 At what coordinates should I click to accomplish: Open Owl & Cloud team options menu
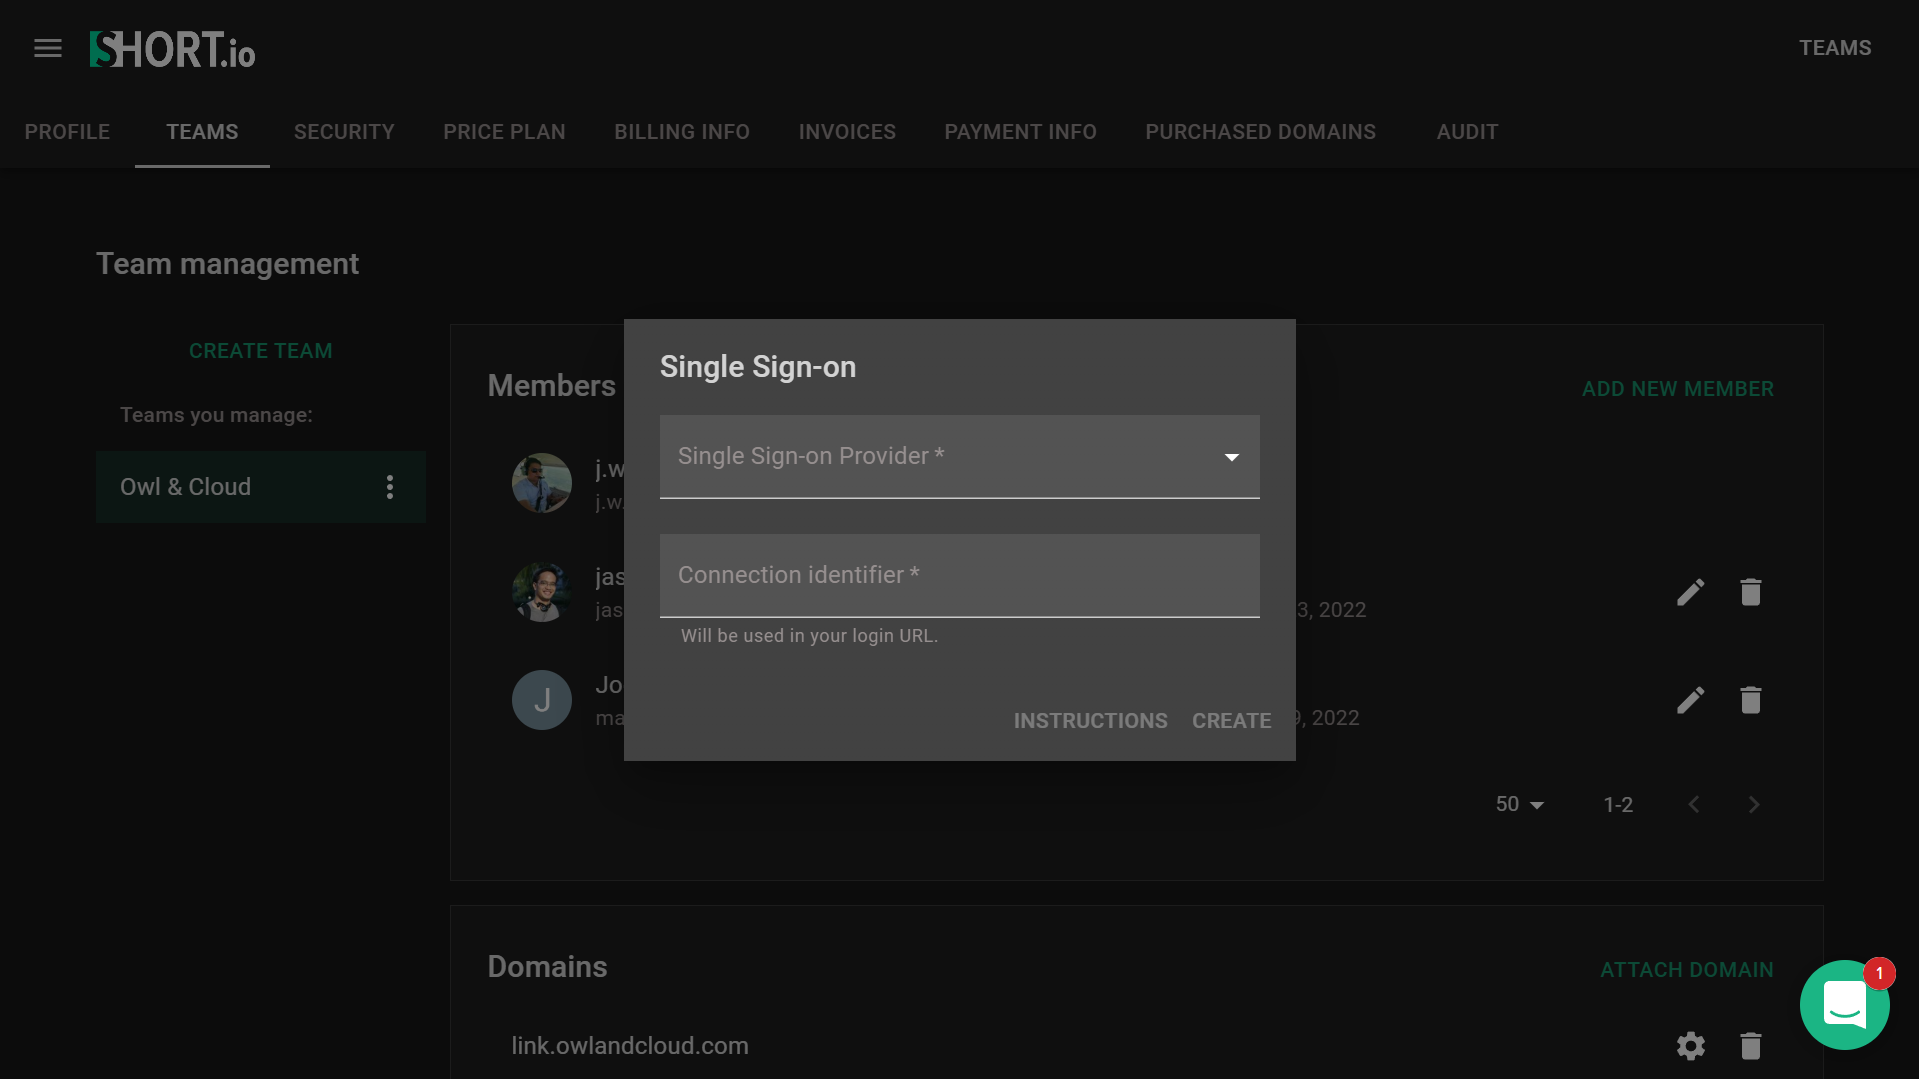390,487
